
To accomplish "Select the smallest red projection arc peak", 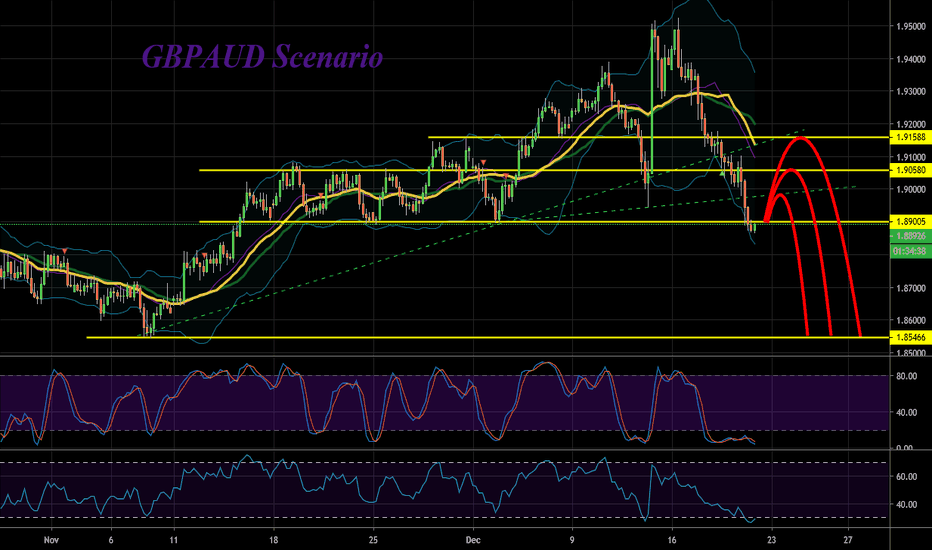I will coord(778,194).
